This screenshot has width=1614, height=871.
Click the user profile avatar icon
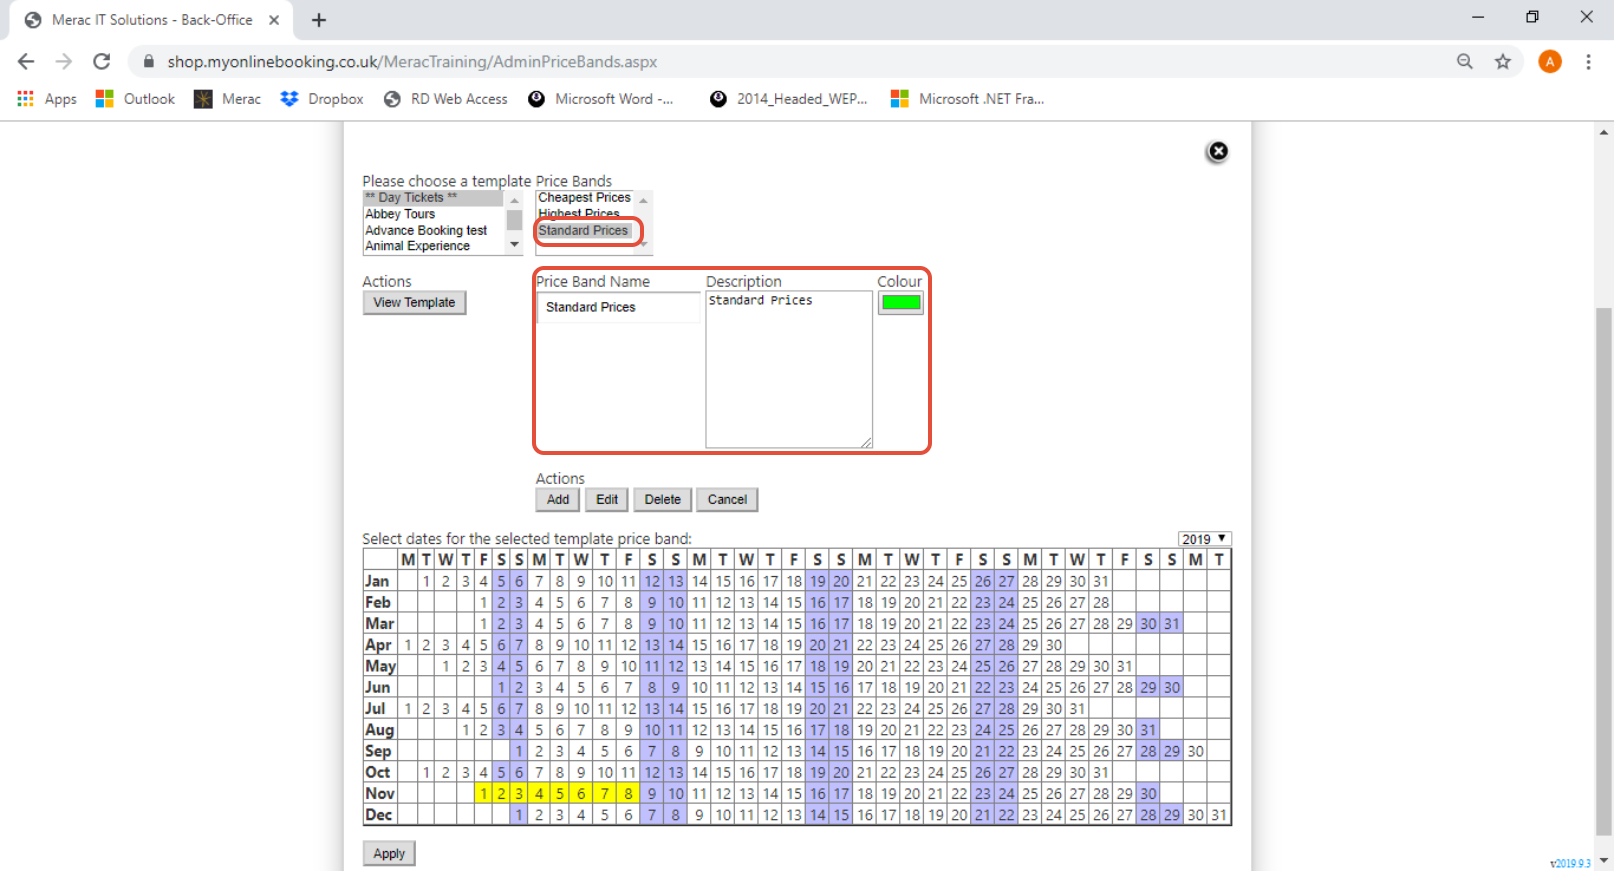1549,61
